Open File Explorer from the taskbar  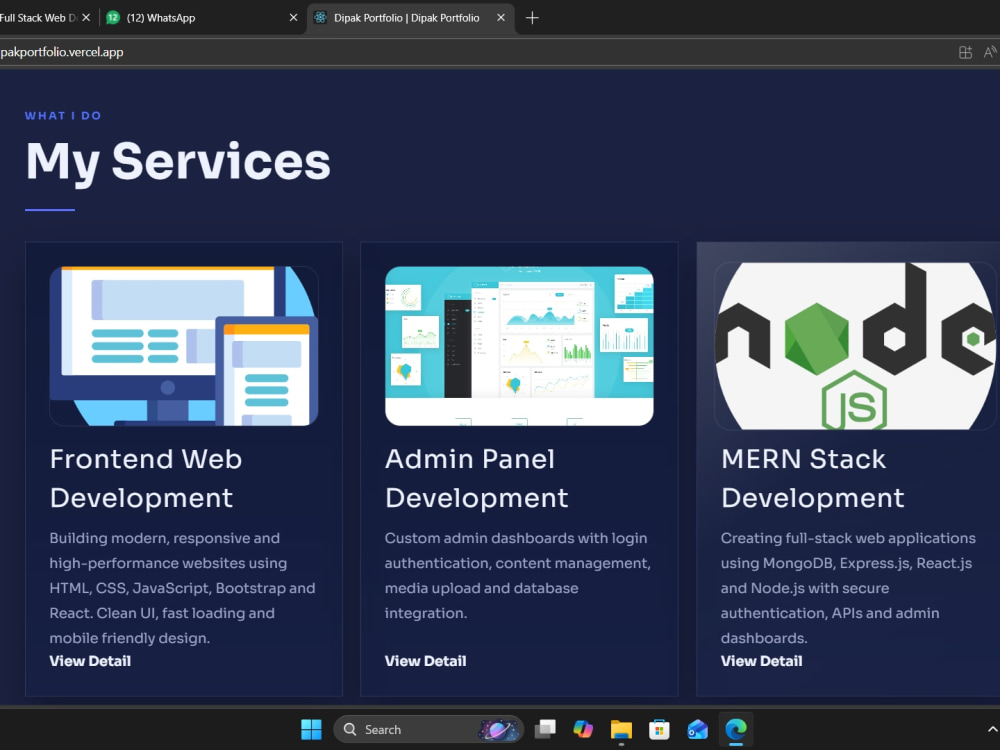click(621, 729)
